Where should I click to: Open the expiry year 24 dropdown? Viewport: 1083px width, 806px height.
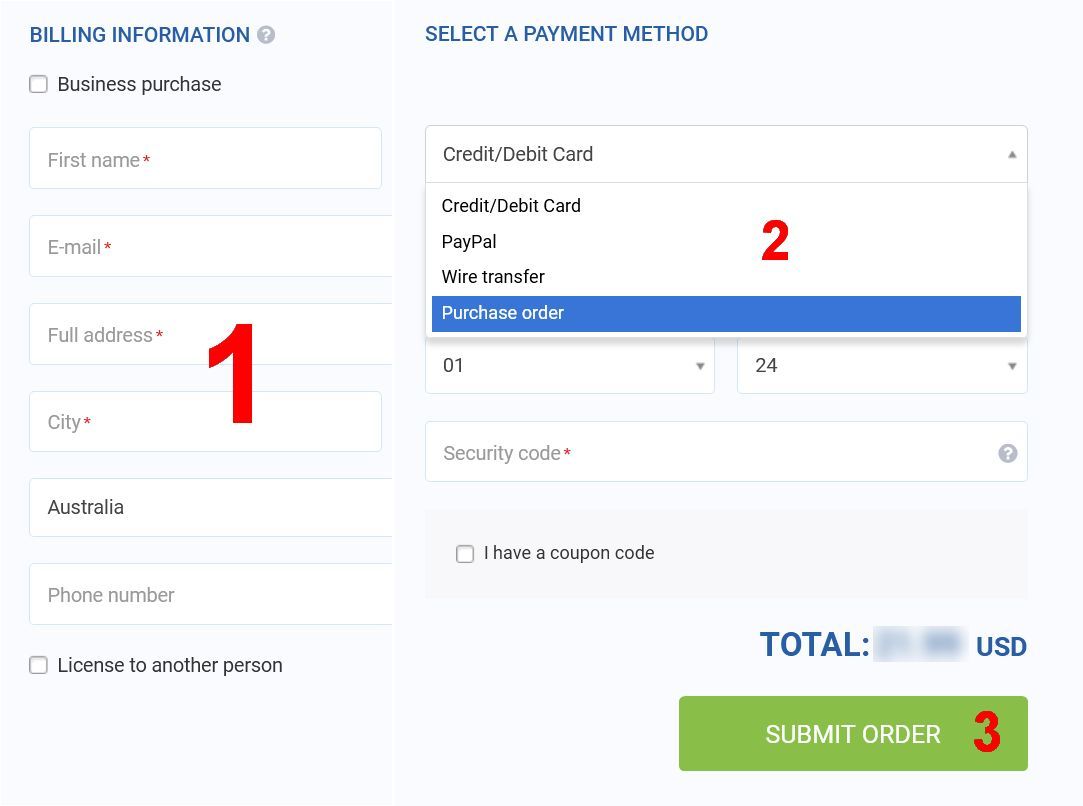(x=882, y=365)
